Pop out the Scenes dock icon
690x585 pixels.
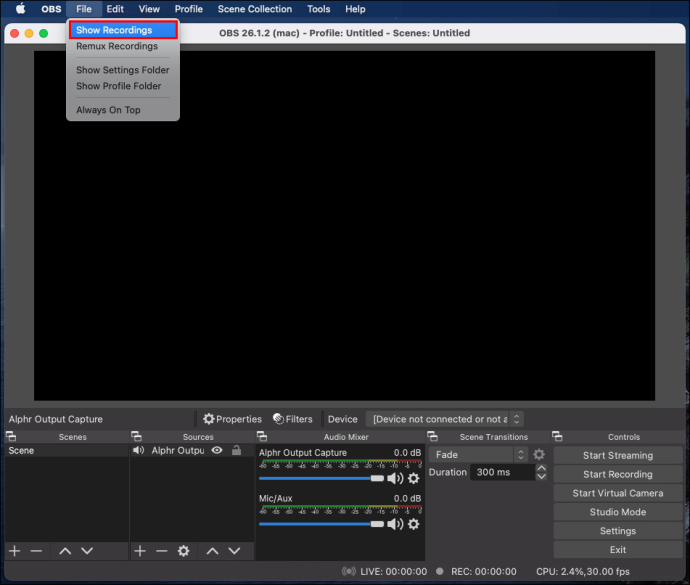pos(11,436)
